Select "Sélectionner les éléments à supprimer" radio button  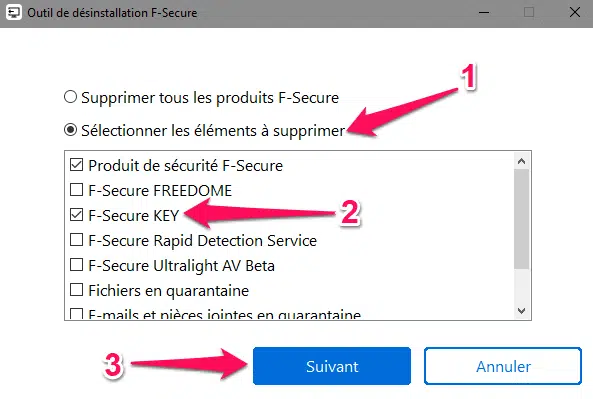pos(70,130)
